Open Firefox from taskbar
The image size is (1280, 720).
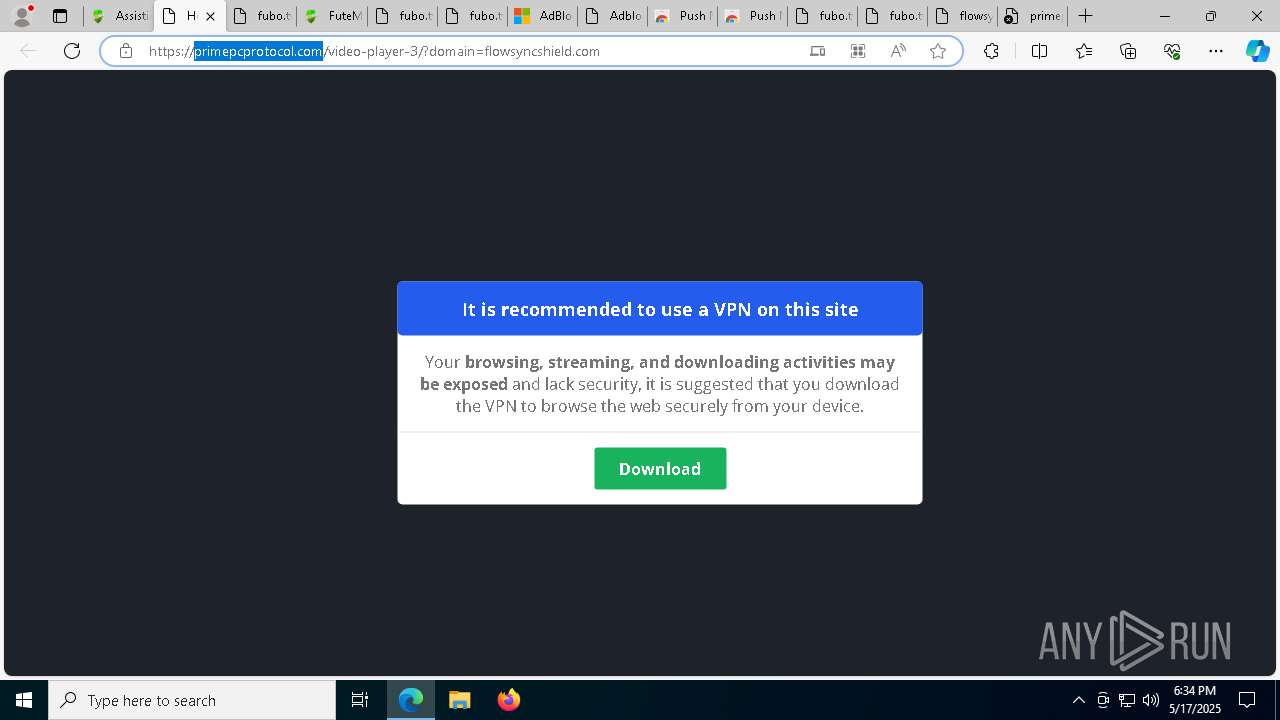click(x=509, y=700)
